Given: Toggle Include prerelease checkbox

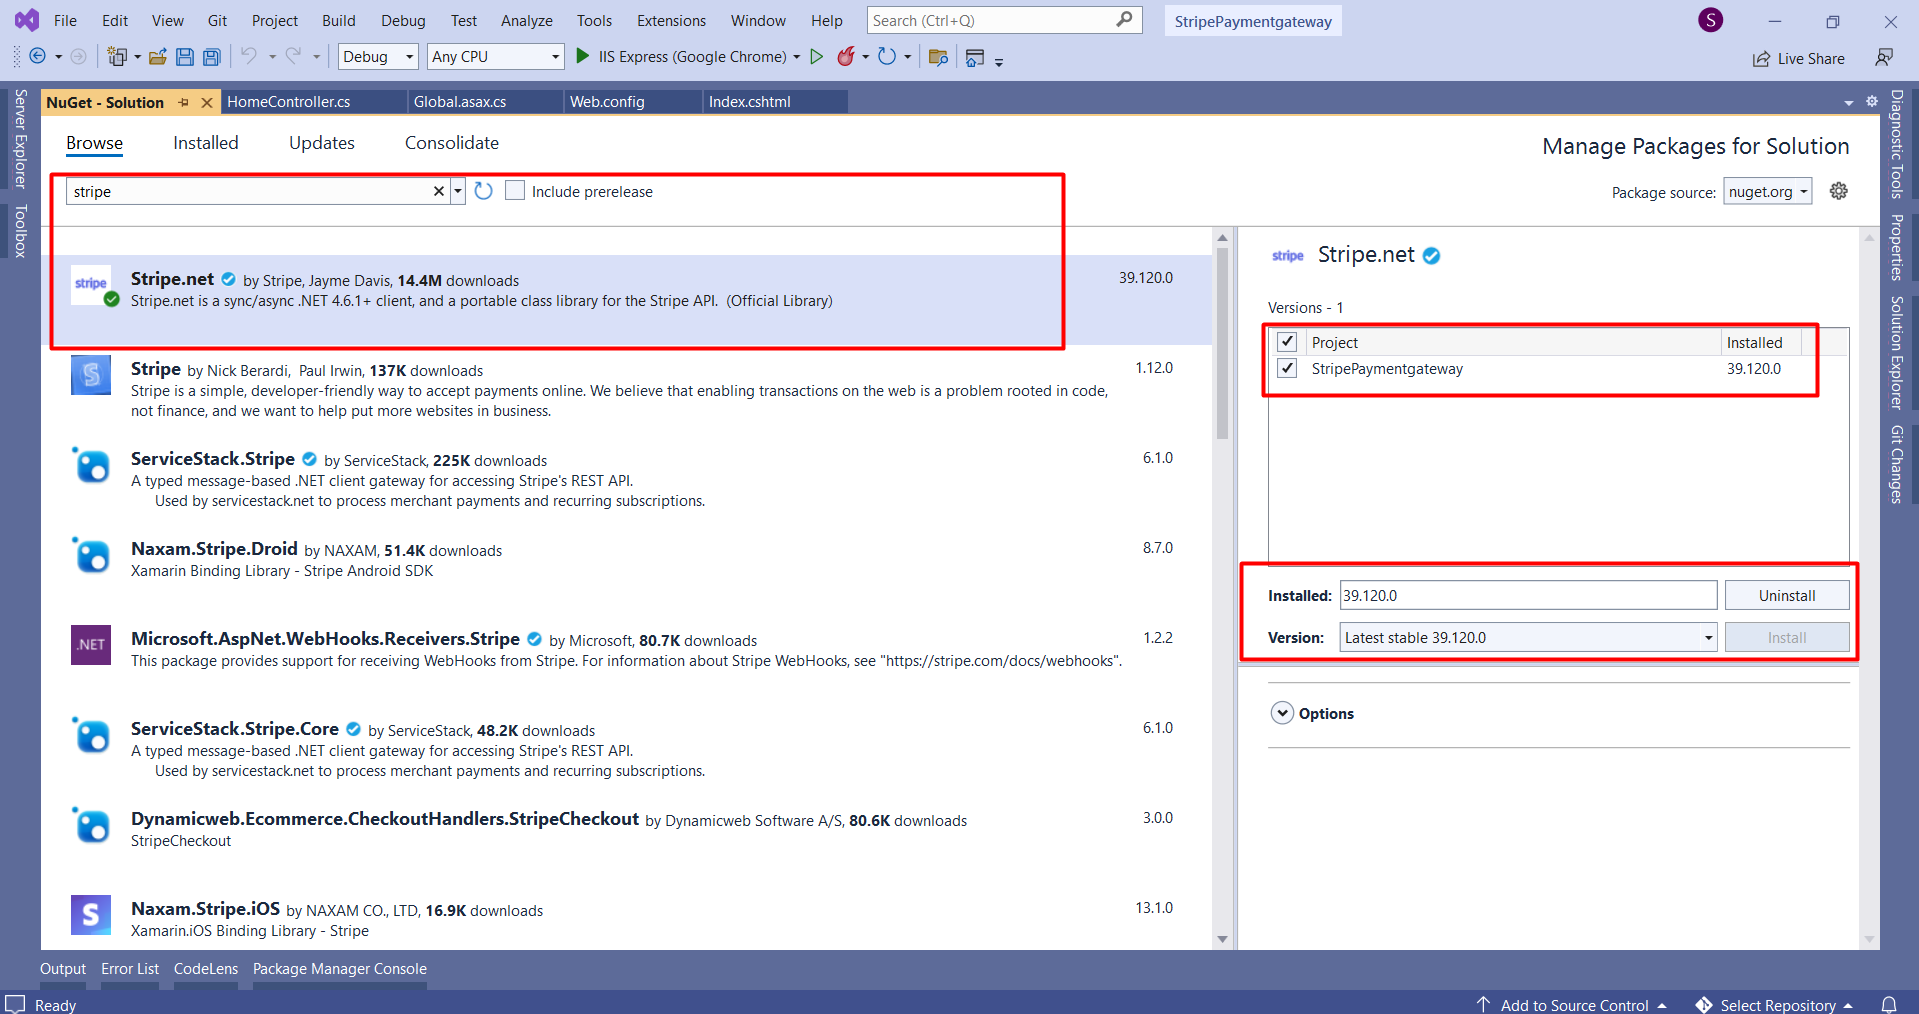Looking at the screenshot, I should 515,191.
